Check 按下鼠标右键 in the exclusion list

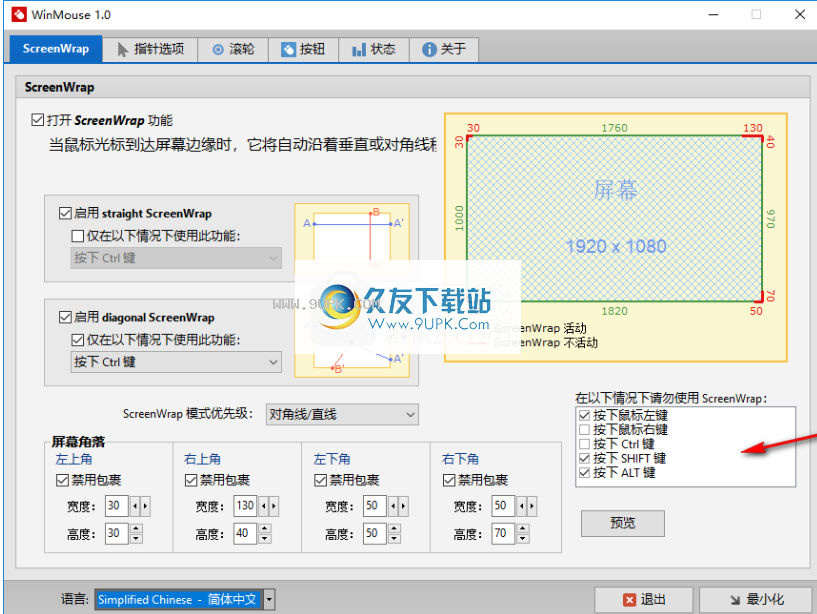pos(584,429)
